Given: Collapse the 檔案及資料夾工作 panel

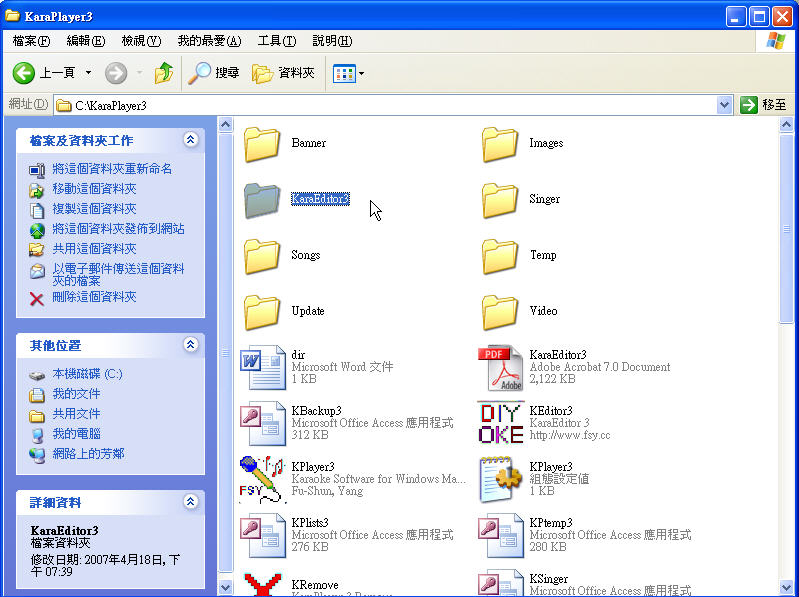Looking at the screenshot, I should tap(191, 140).
